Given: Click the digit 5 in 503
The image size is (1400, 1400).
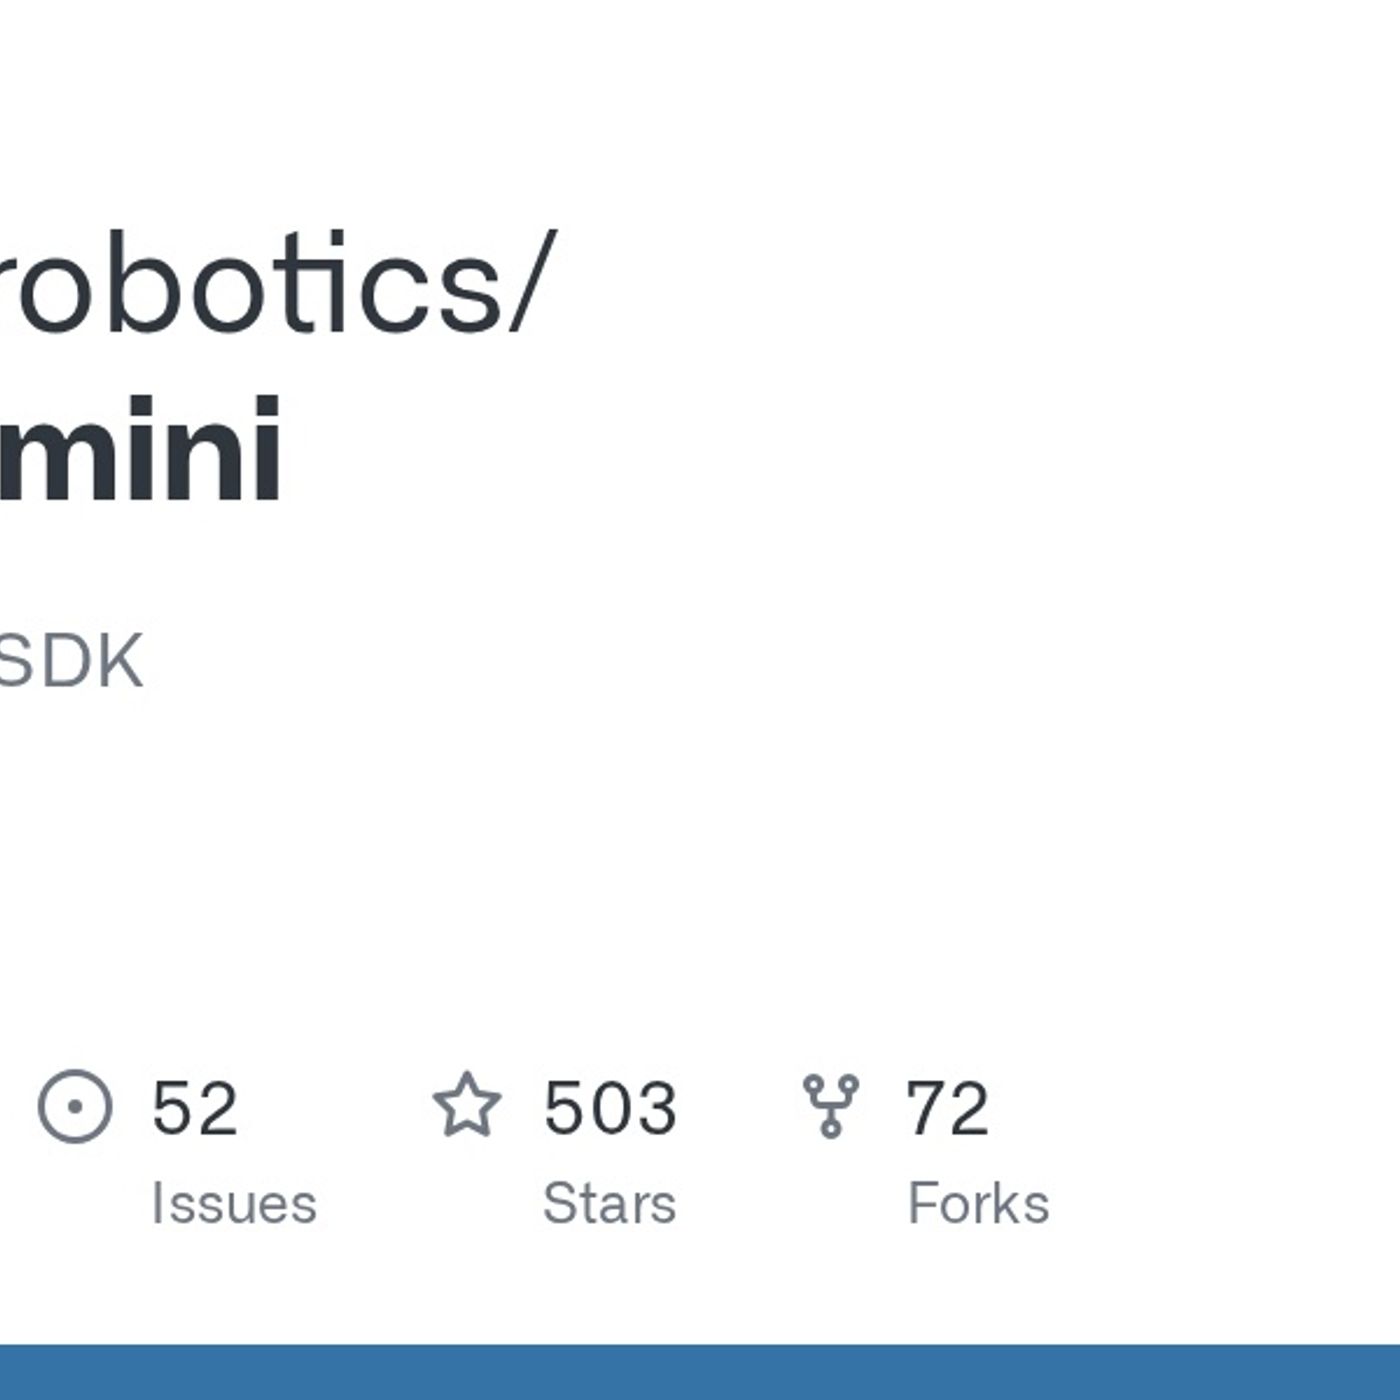Looking at the screenshot, I should point(564,1108).
